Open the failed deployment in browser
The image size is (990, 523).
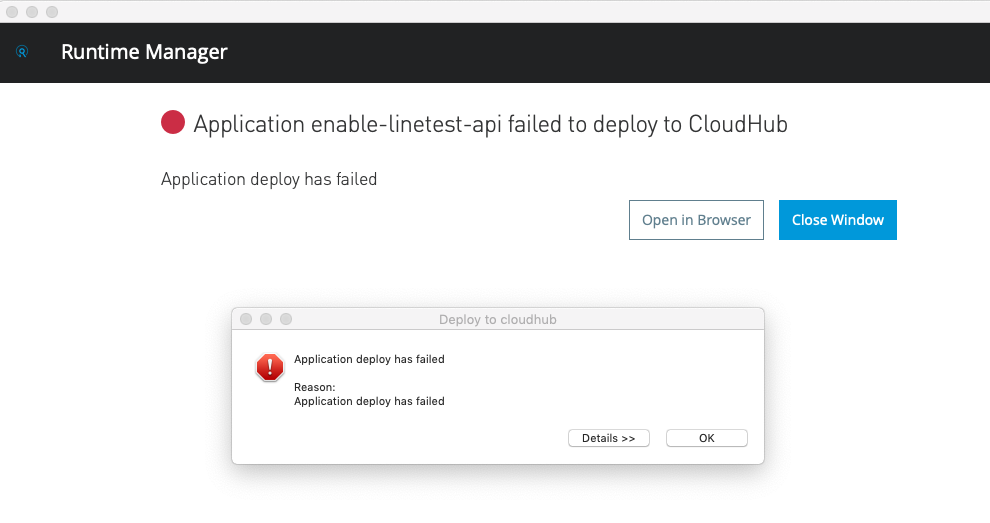click(696, 220)
